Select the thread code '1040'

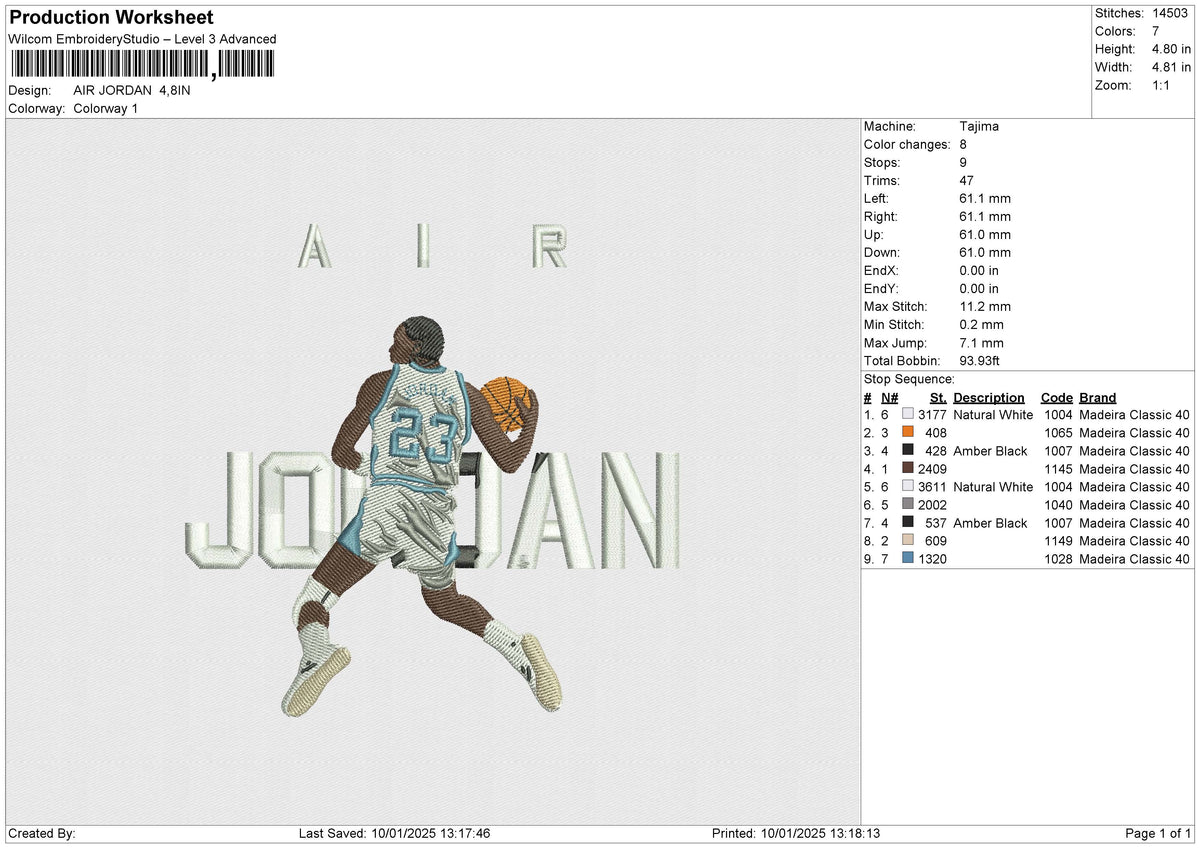pyautogui.click(x=1058, y=505)
